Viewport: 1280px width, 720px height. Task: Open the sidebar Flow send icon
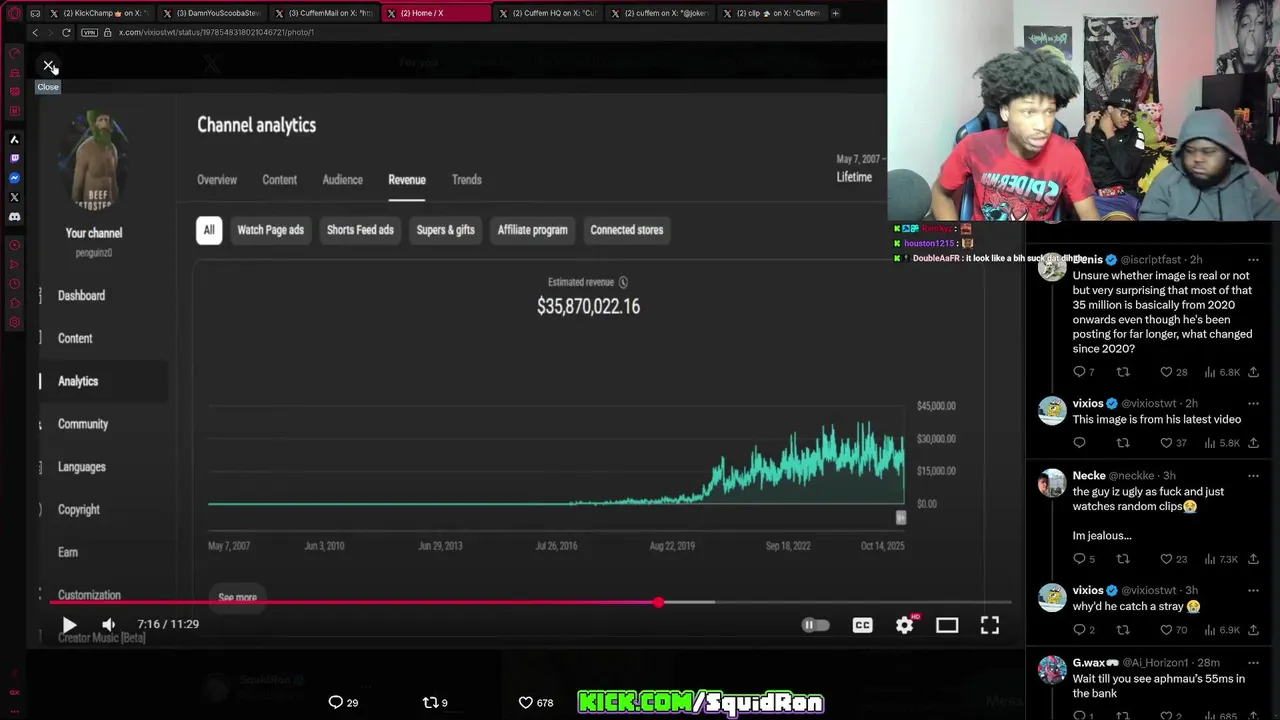click(x=14, y=264)
